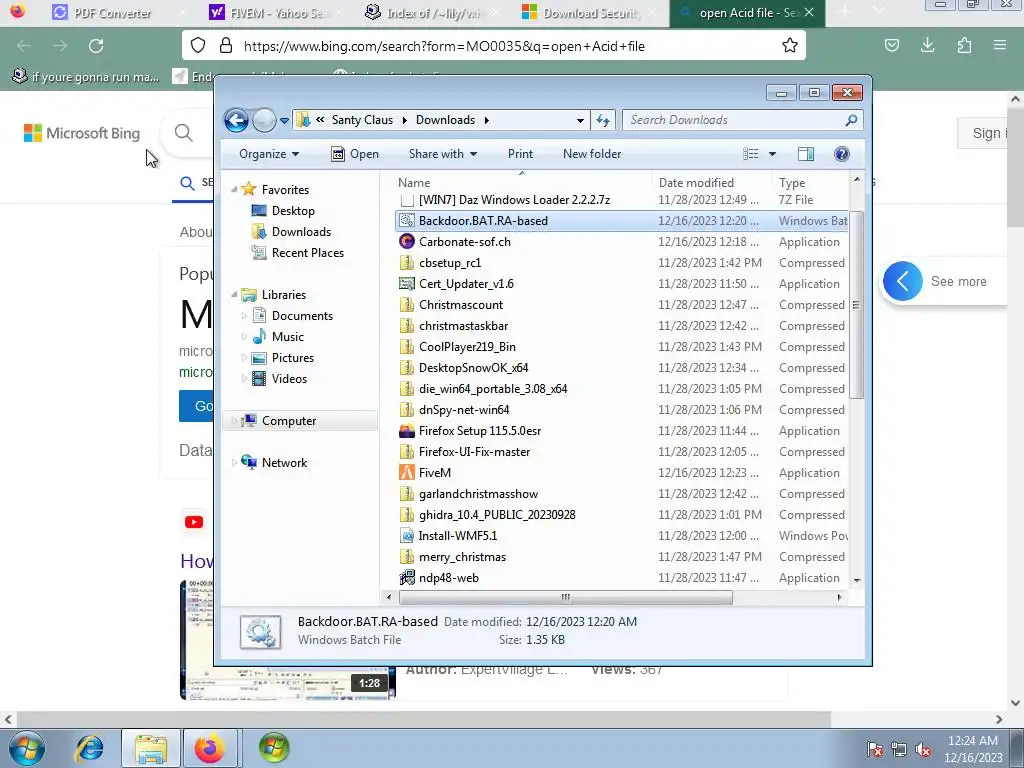The width and height of the screenshot is (1024, 768).
Task: Click the FiveM application icon
Action: [x=407, y=473]
